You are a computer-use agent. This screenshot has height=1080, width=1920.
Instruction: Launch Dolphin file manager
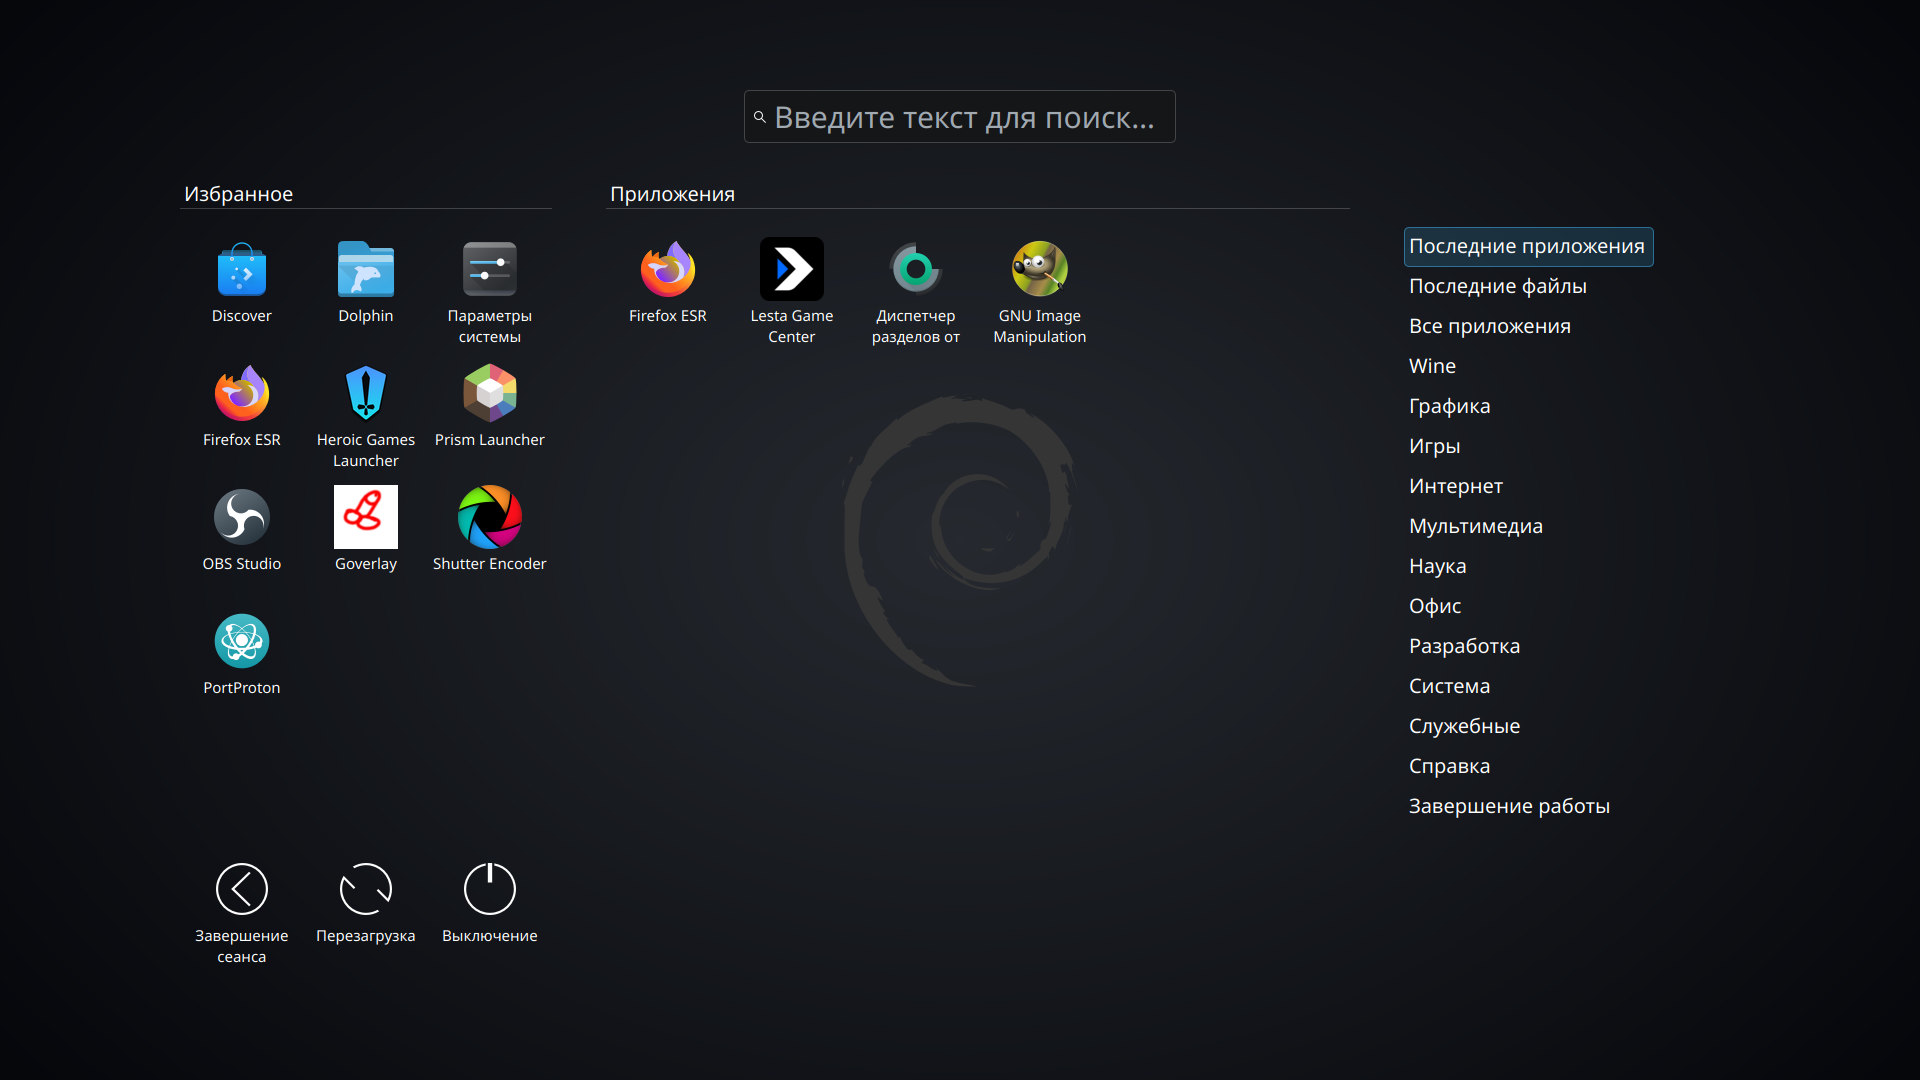366,270
